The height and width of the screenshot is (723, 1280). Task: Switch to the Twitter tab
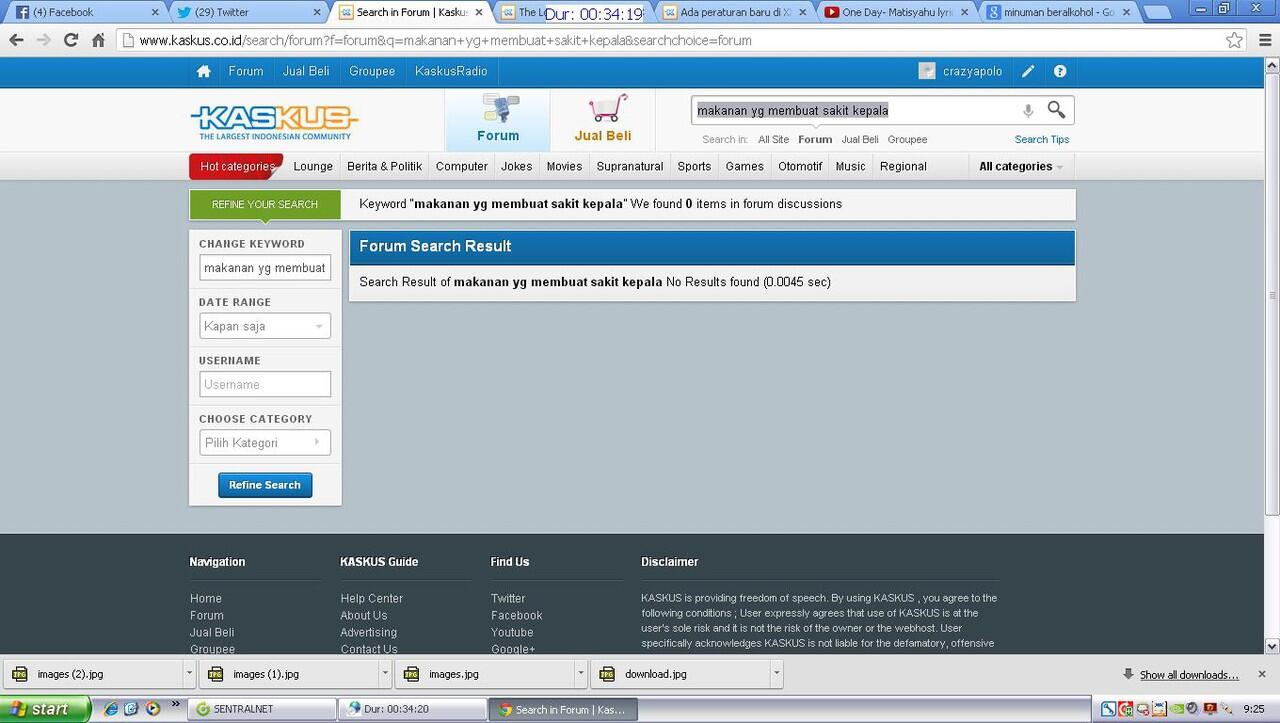pos(247,12)
